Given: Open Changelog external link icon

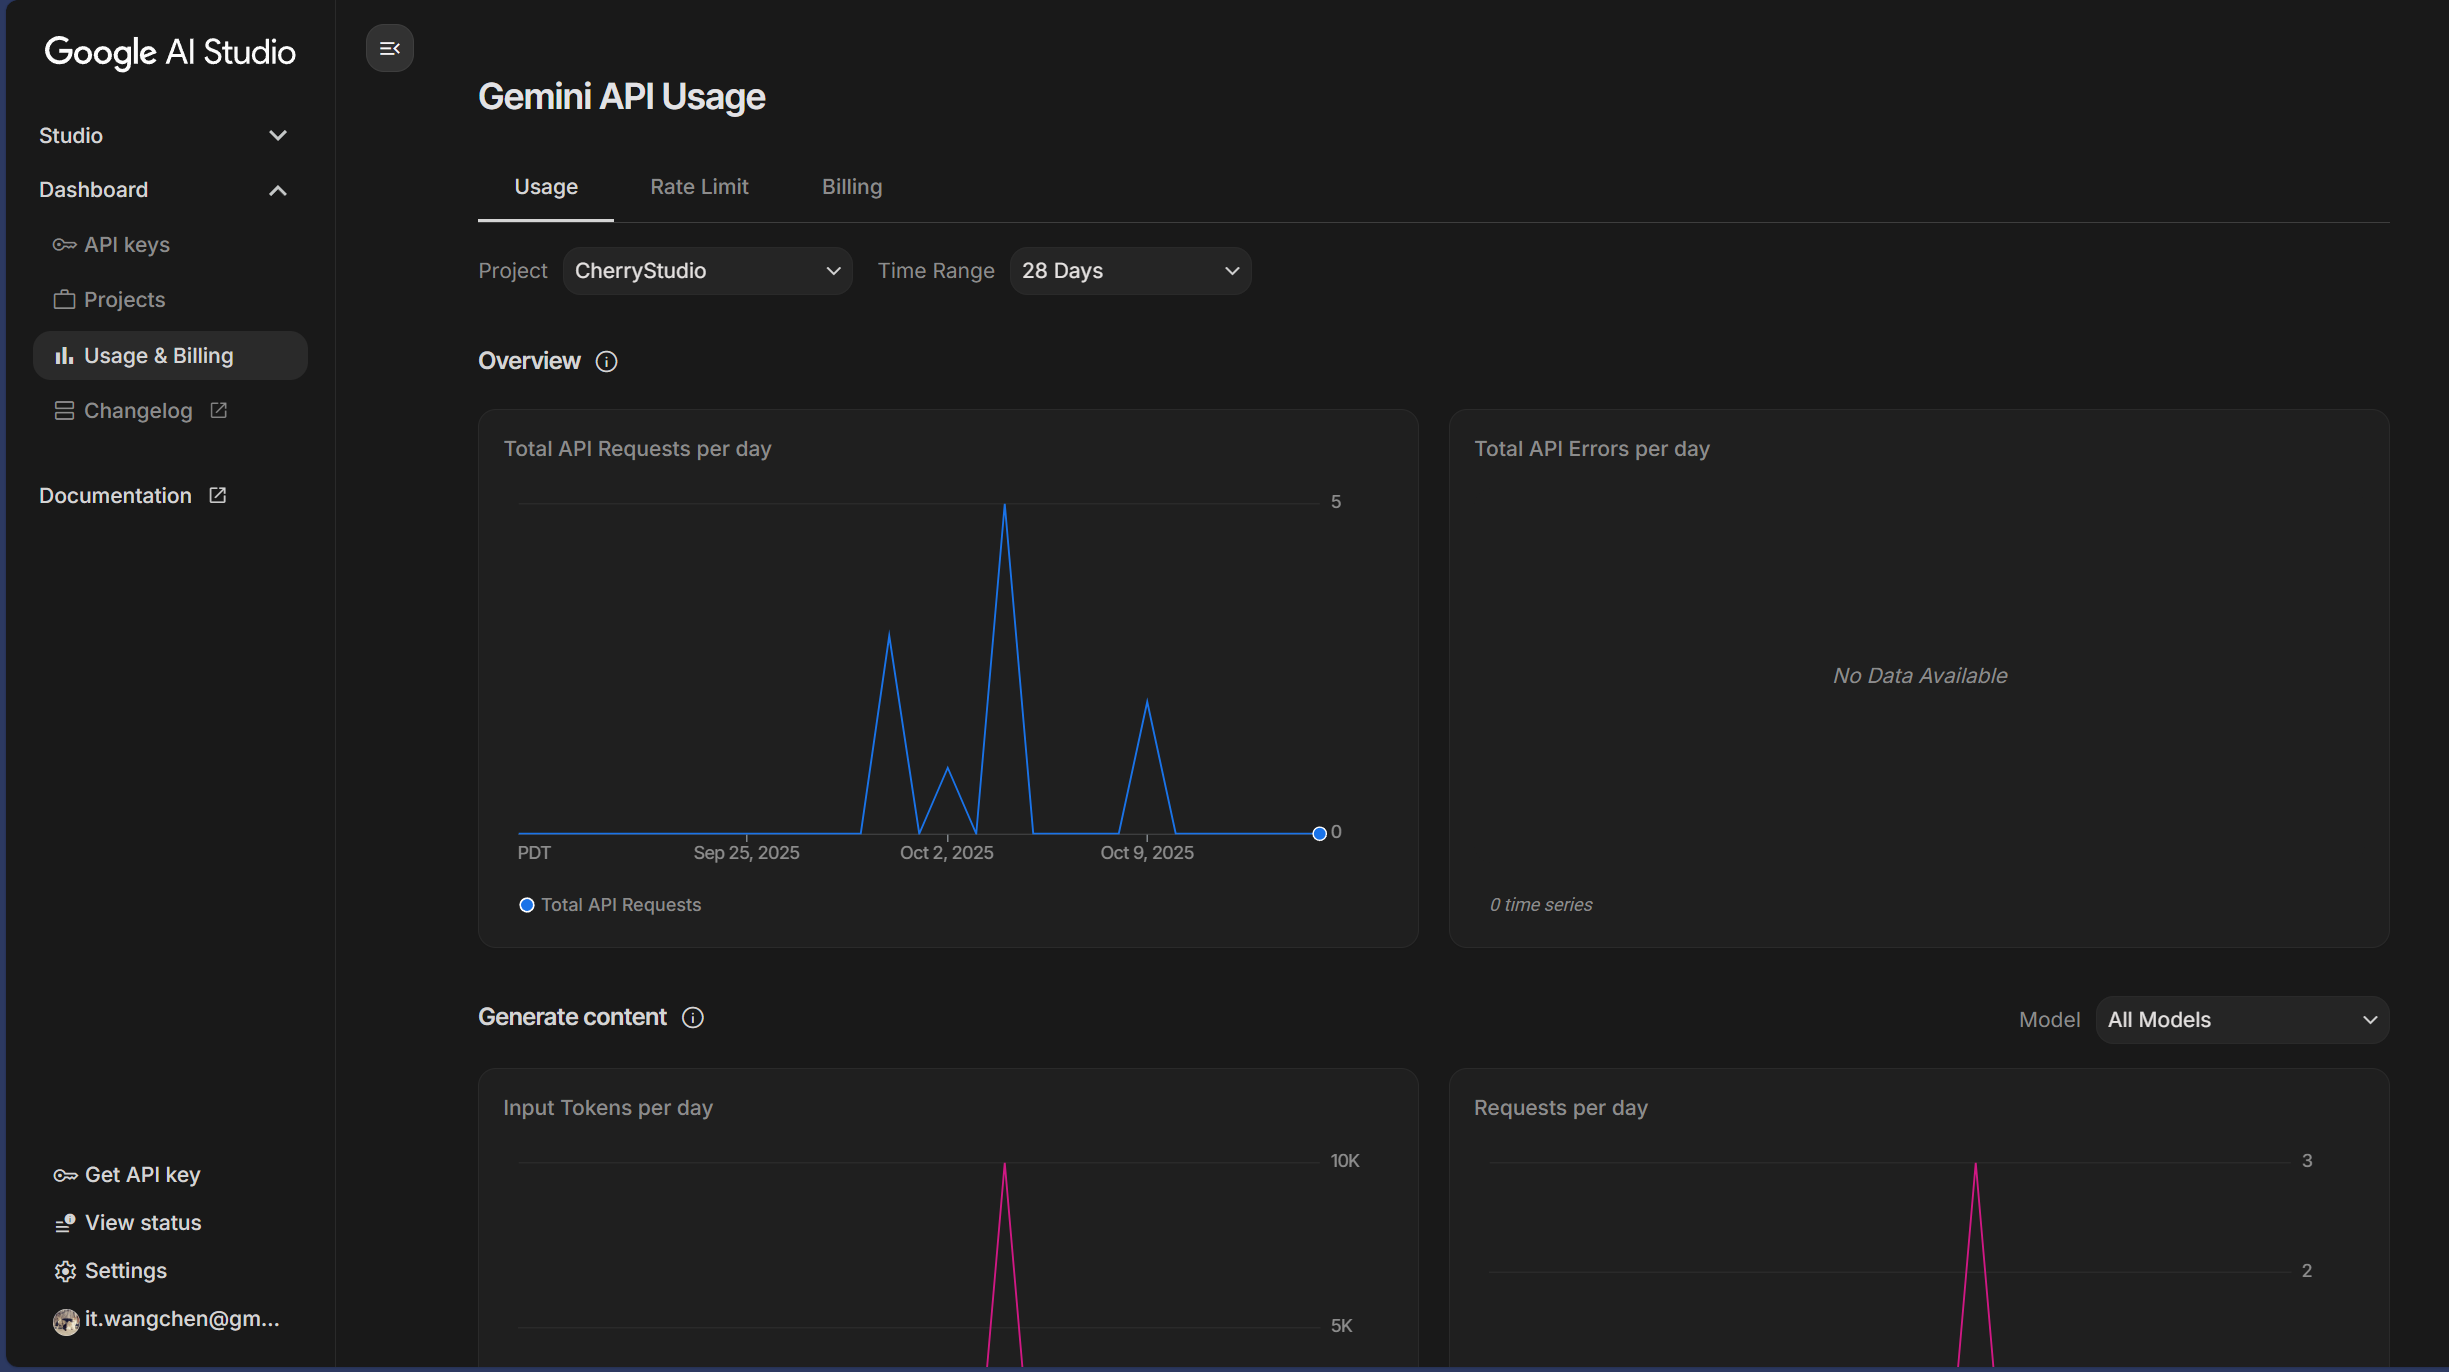Looking at the screenshot, I should pos(219,410).
